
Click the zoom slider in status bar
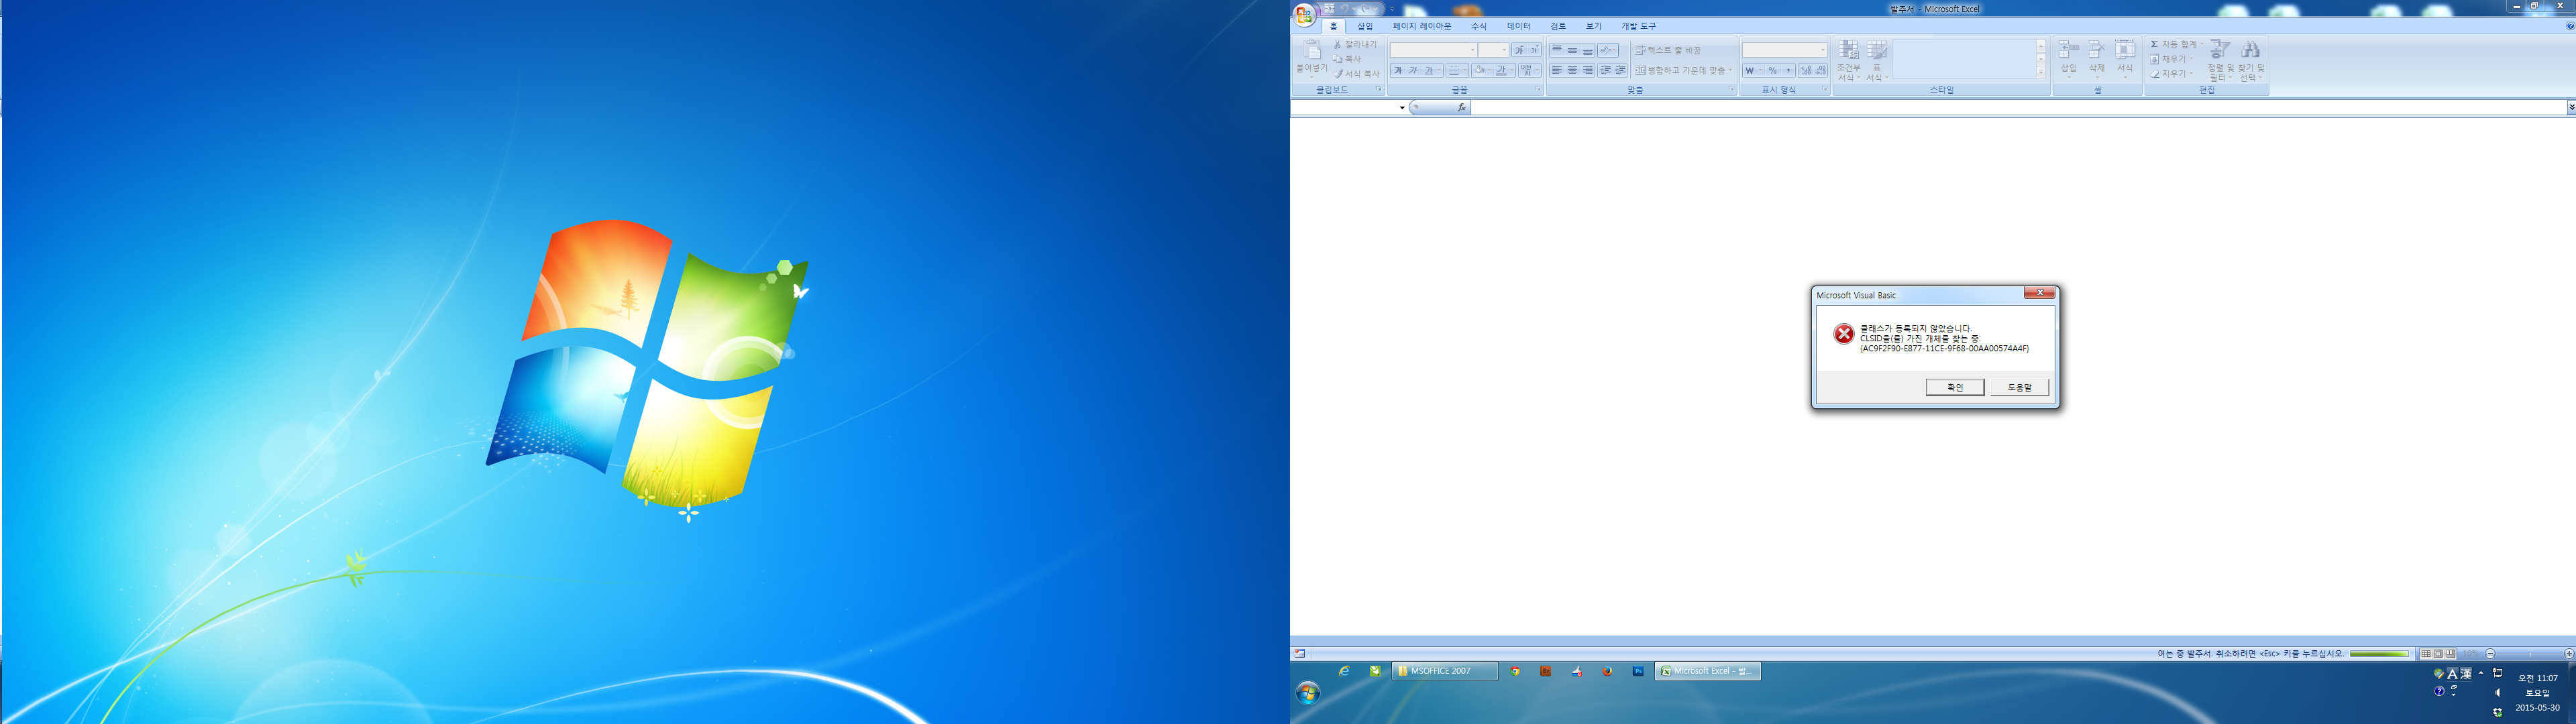click(2529, 653)
